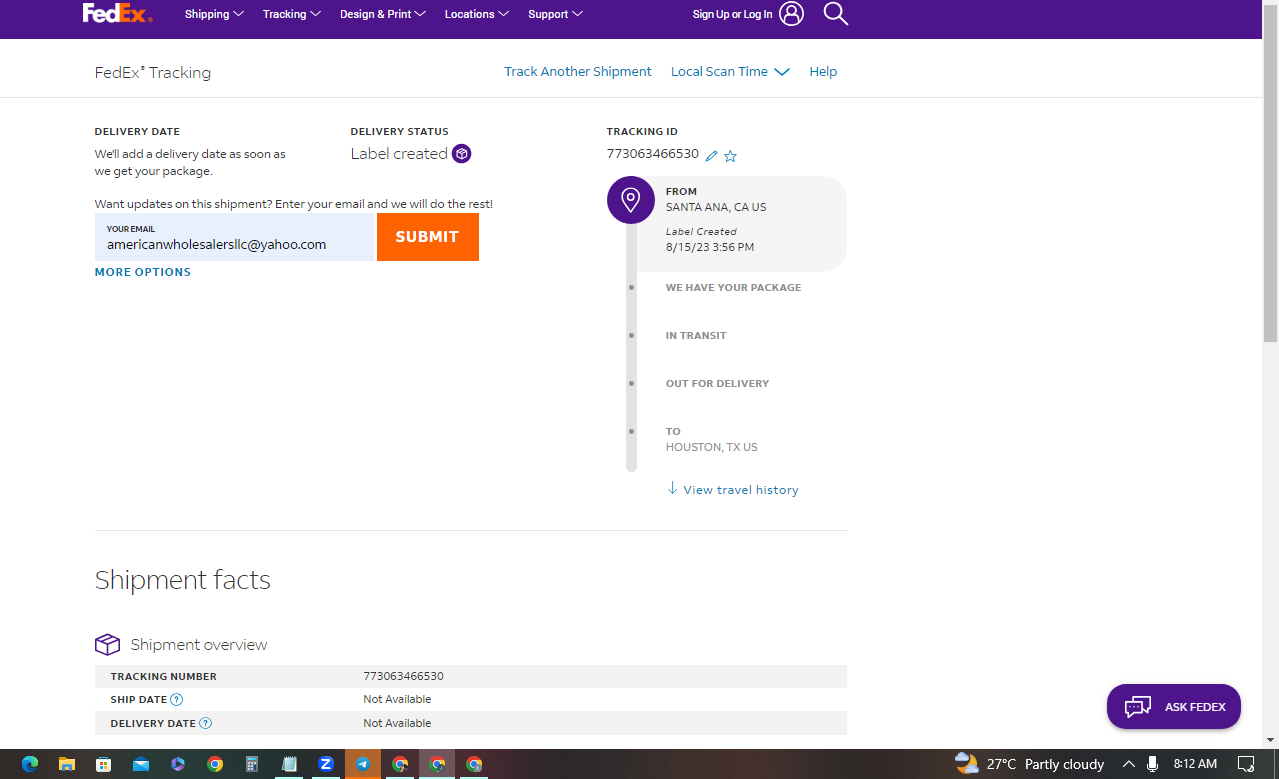The image size is (1279, 779).
Task: Open File Explorer from the taskbar
Action: pyautogui.click(x=67, y=764)
